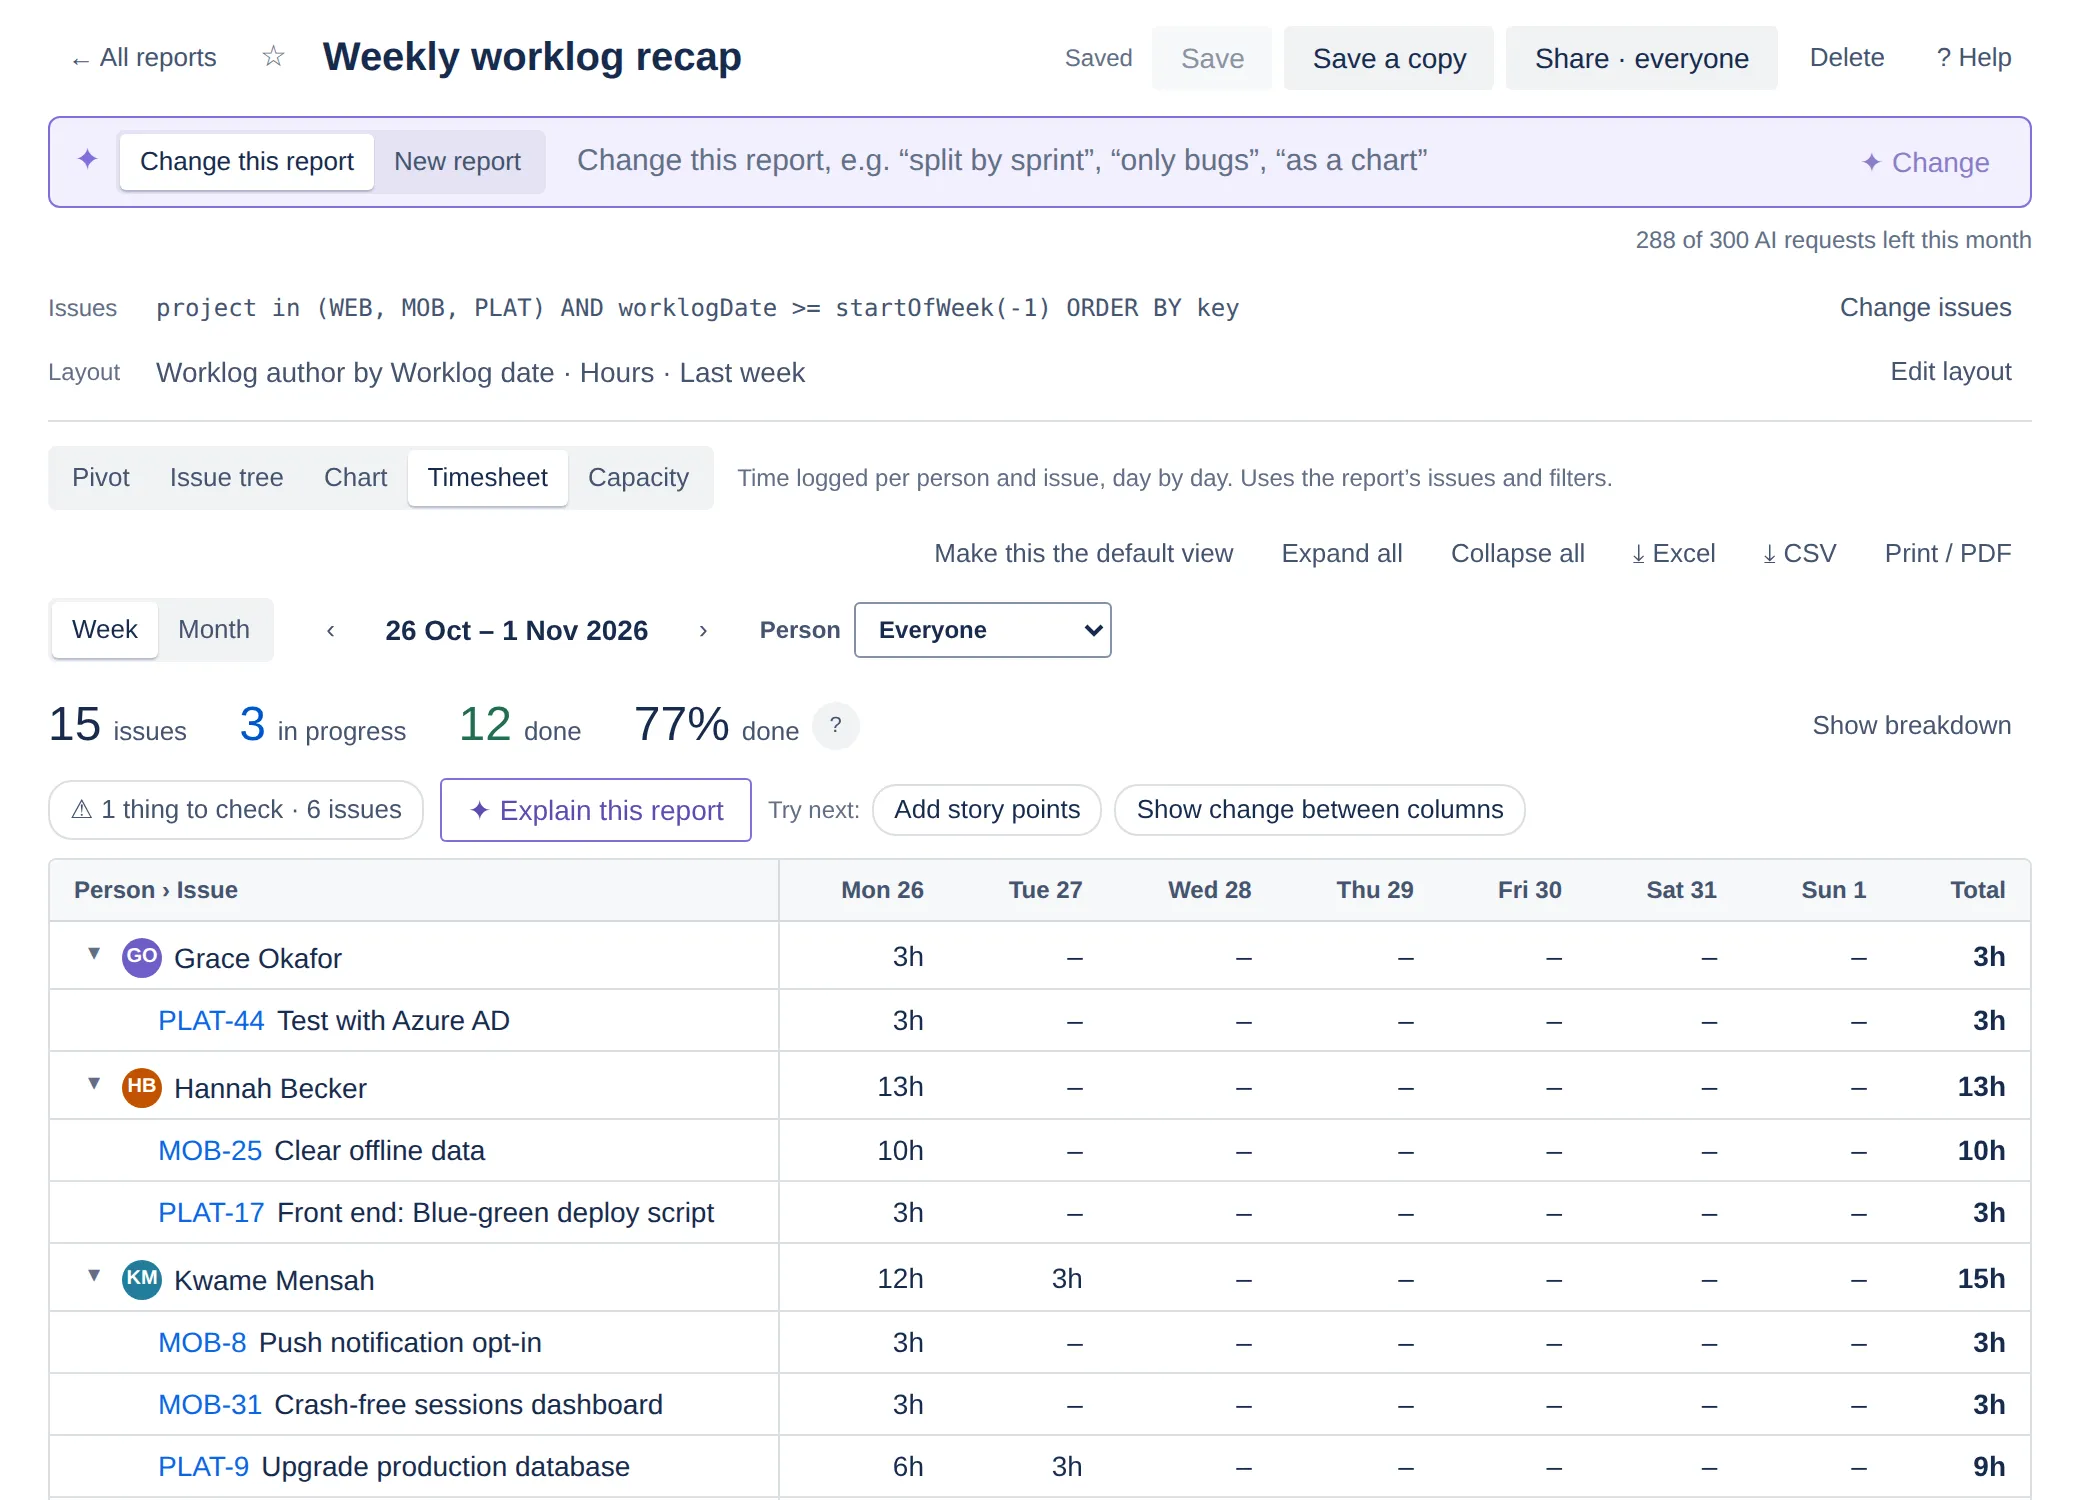Open the Chart tab
The image size is (2080, 1500).
356,477
